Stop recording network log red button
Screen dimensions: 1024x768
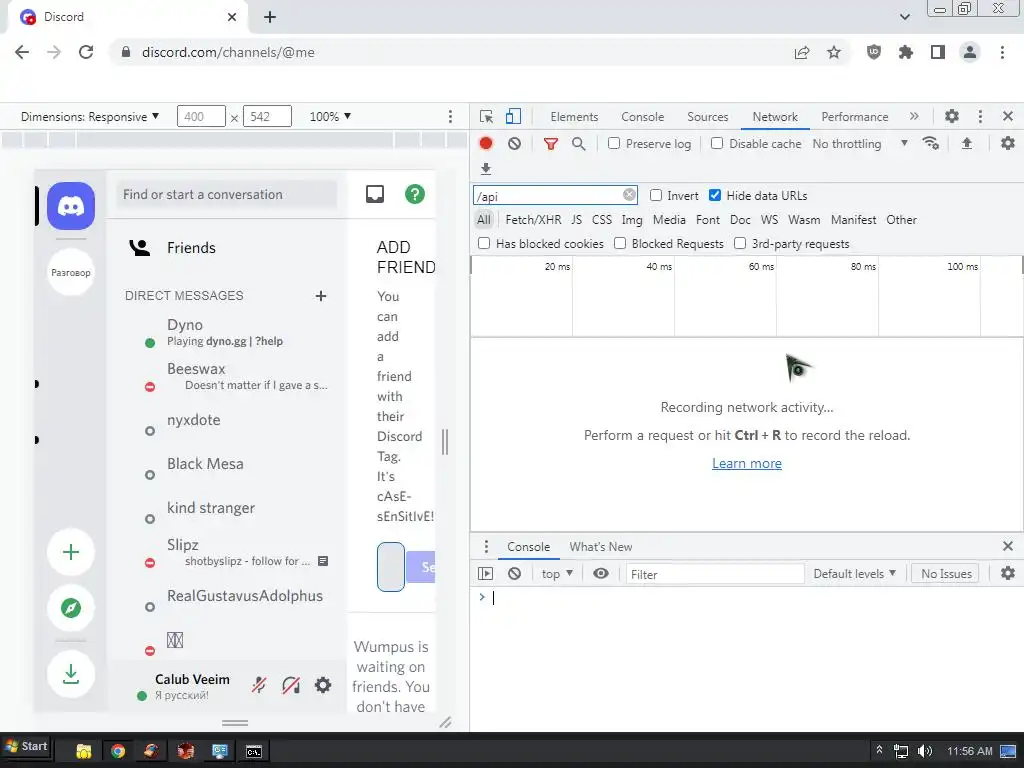point(486,144)
